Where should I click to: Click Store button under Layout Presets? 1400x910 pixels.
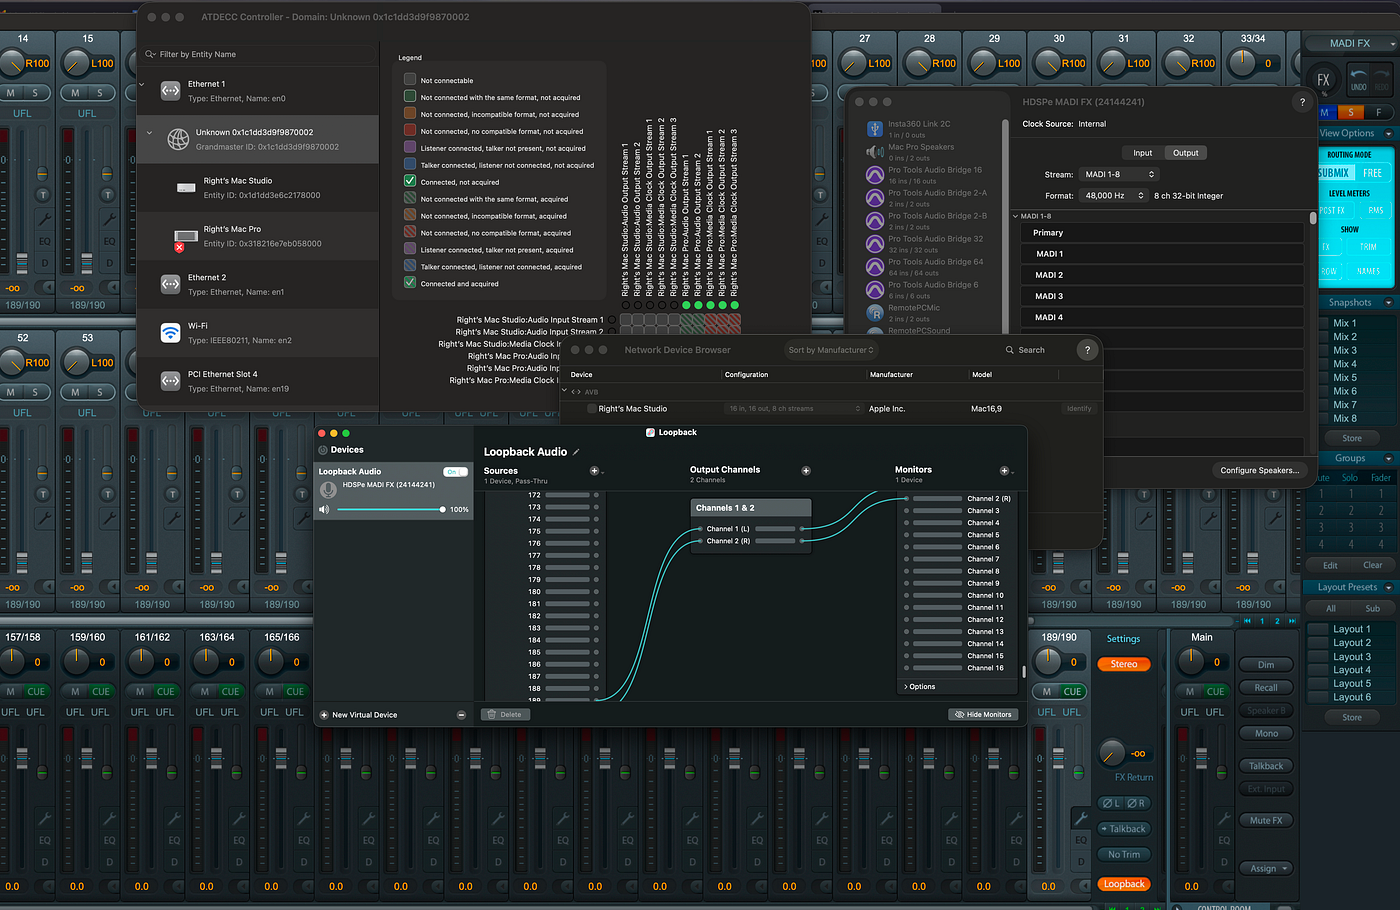[x=1352, y=717]
